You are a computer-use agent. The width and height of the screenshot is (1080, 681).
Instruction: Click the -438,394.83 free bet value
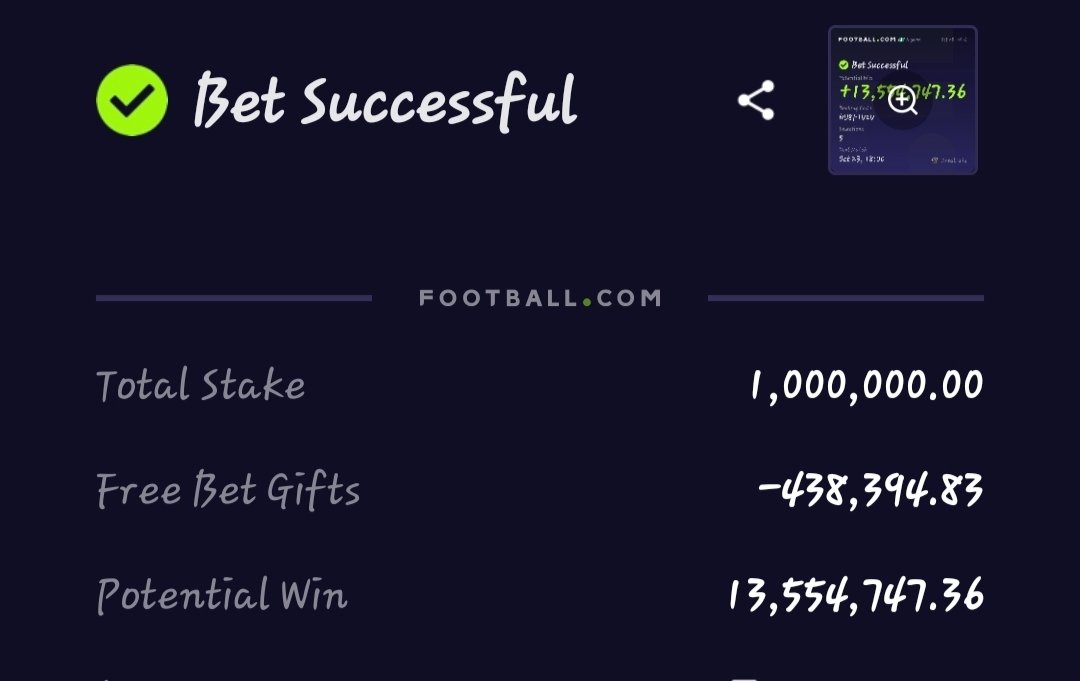point(870,490)
